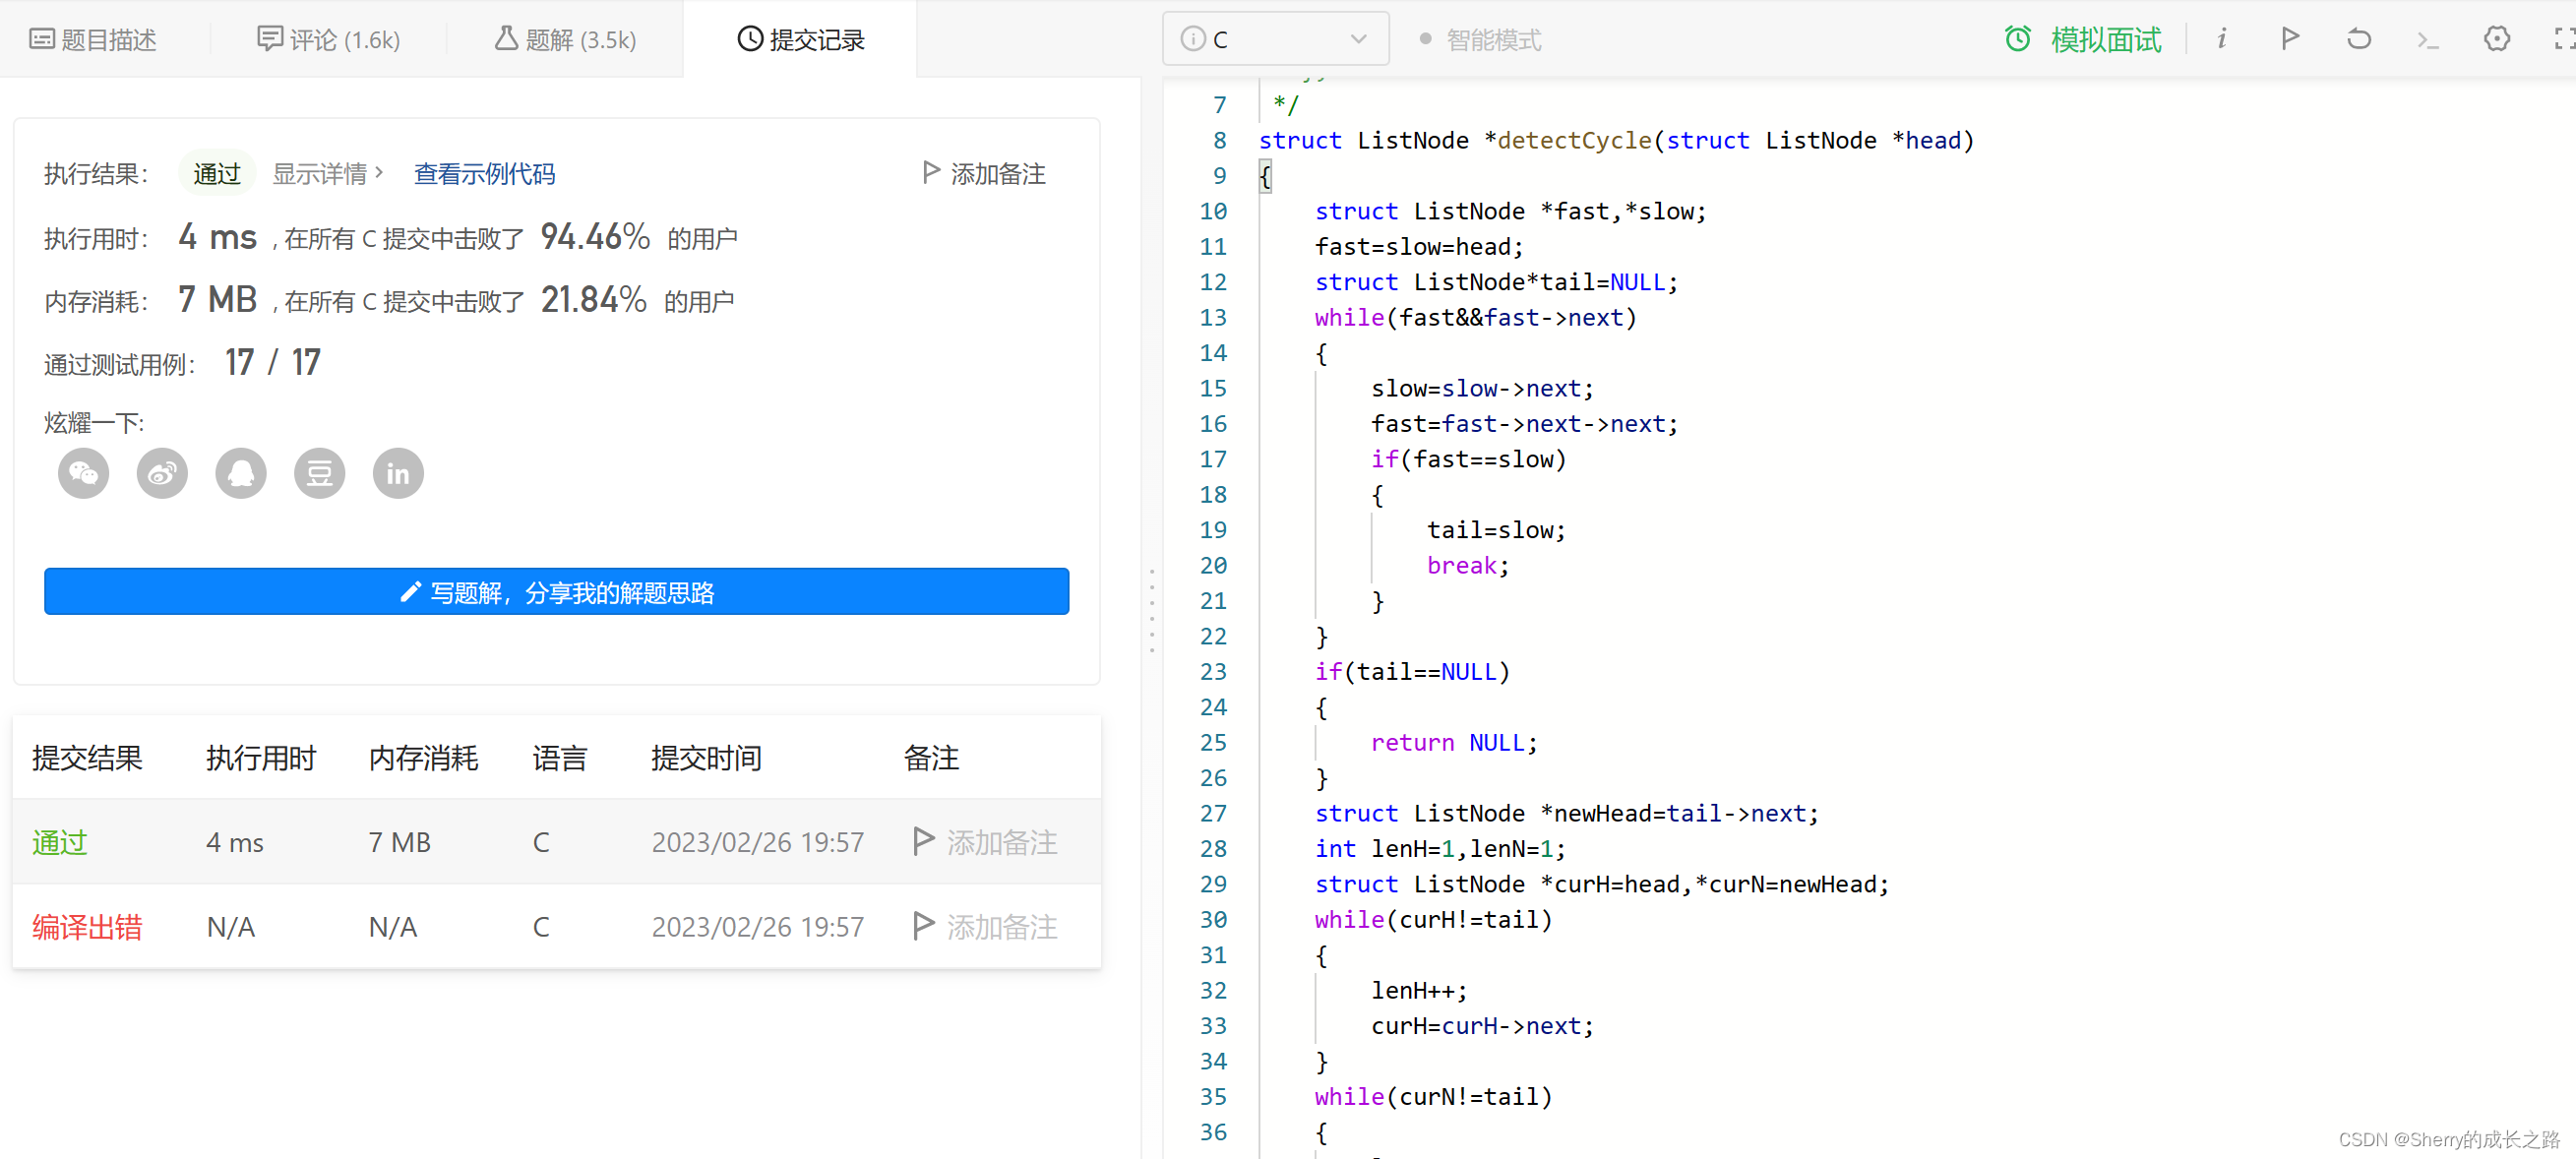The image size is (2576, 1159).
Task: Click the info italic i icon
Action: 2222,39
